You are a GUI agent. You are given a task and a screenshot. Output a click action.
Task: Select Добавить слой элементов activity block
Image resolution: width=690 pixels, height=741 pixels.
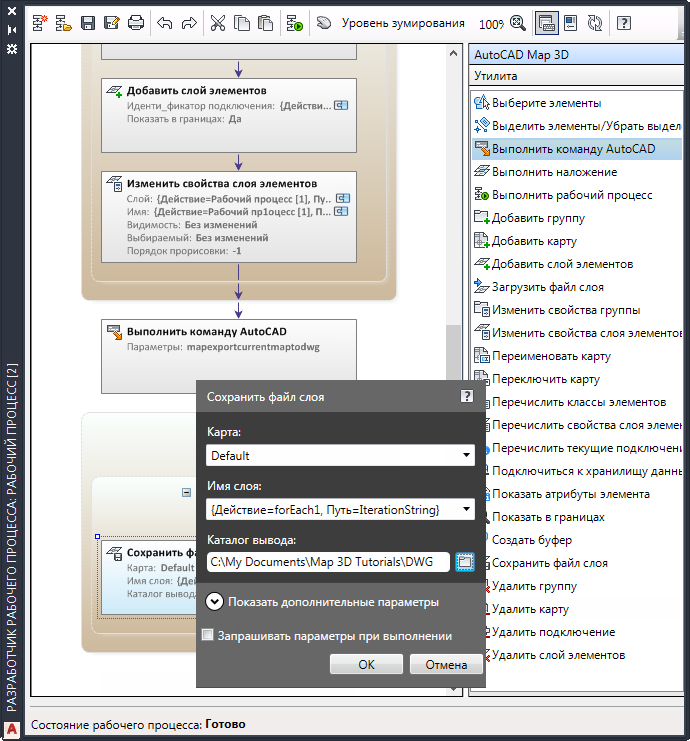coord(229,115)
